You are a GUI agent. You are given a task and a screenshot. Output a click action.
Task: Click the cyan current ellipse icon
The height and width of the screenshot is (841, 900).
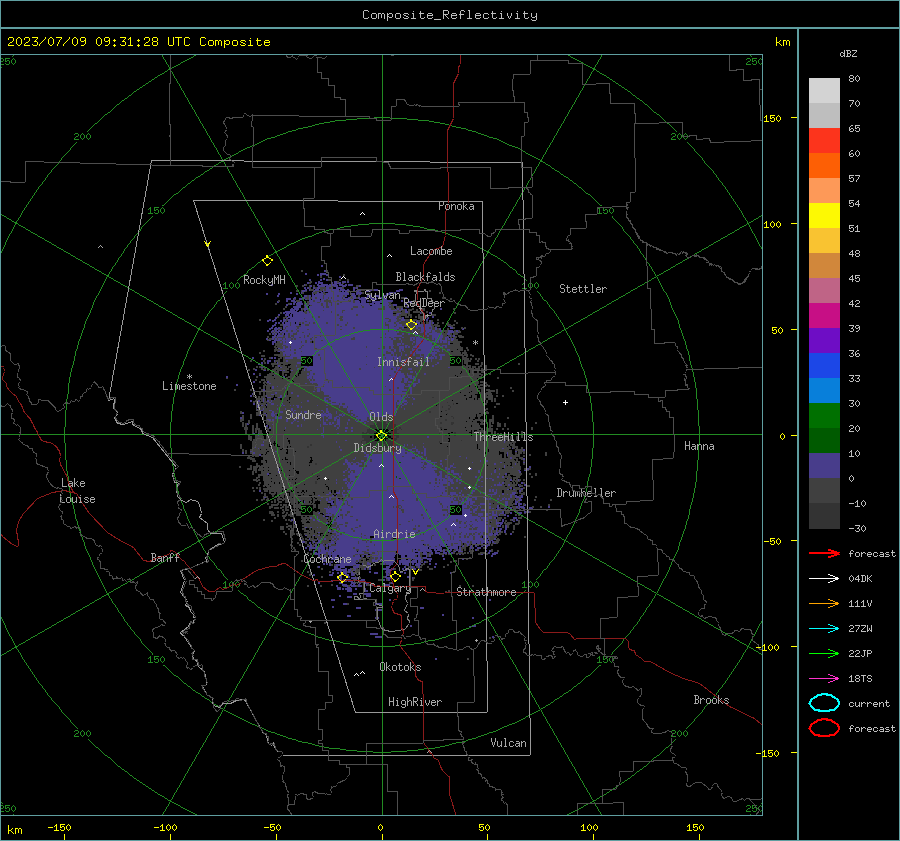824,703
